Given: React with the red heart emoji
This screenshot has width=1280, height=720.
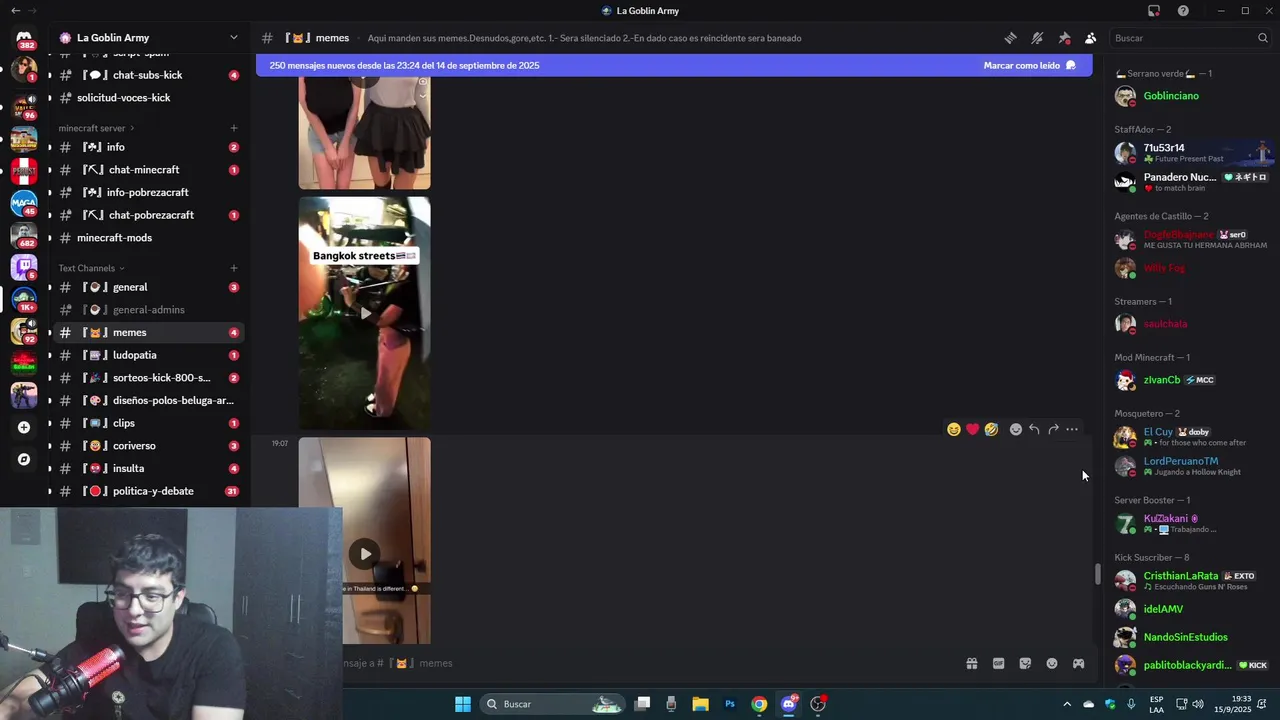Looking at the screenshot, I should click(972, 429).
